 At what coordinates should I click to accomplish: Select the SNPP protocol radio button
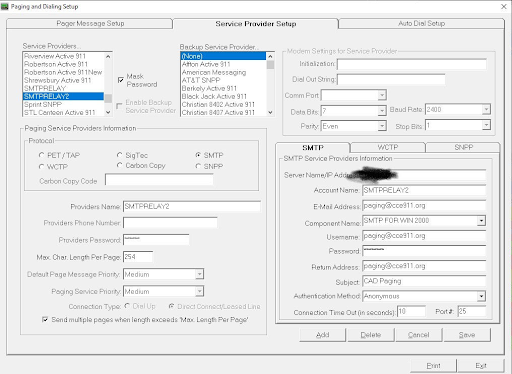[x=198, y=166]
